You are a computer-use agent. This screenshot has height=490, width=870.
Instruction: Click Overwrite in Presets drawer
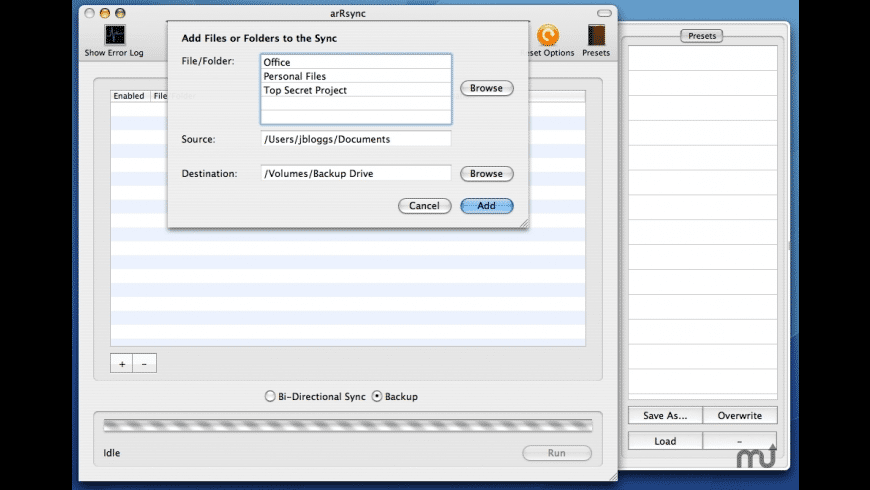click(x=740, y=416)
